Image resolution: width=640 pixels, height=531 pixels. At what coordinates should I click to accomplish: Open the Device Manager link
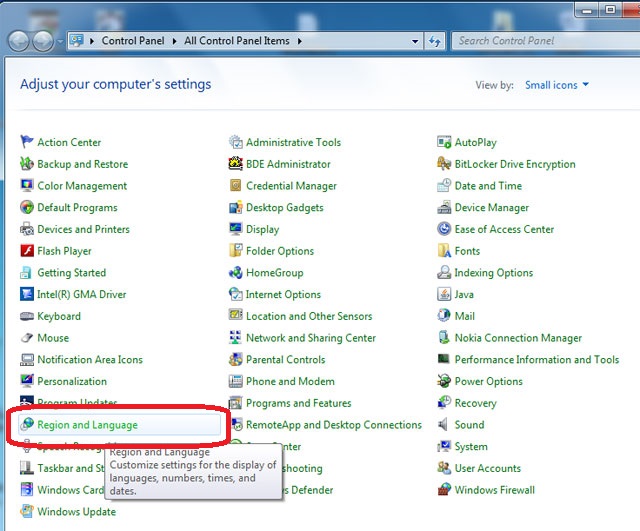491,207
